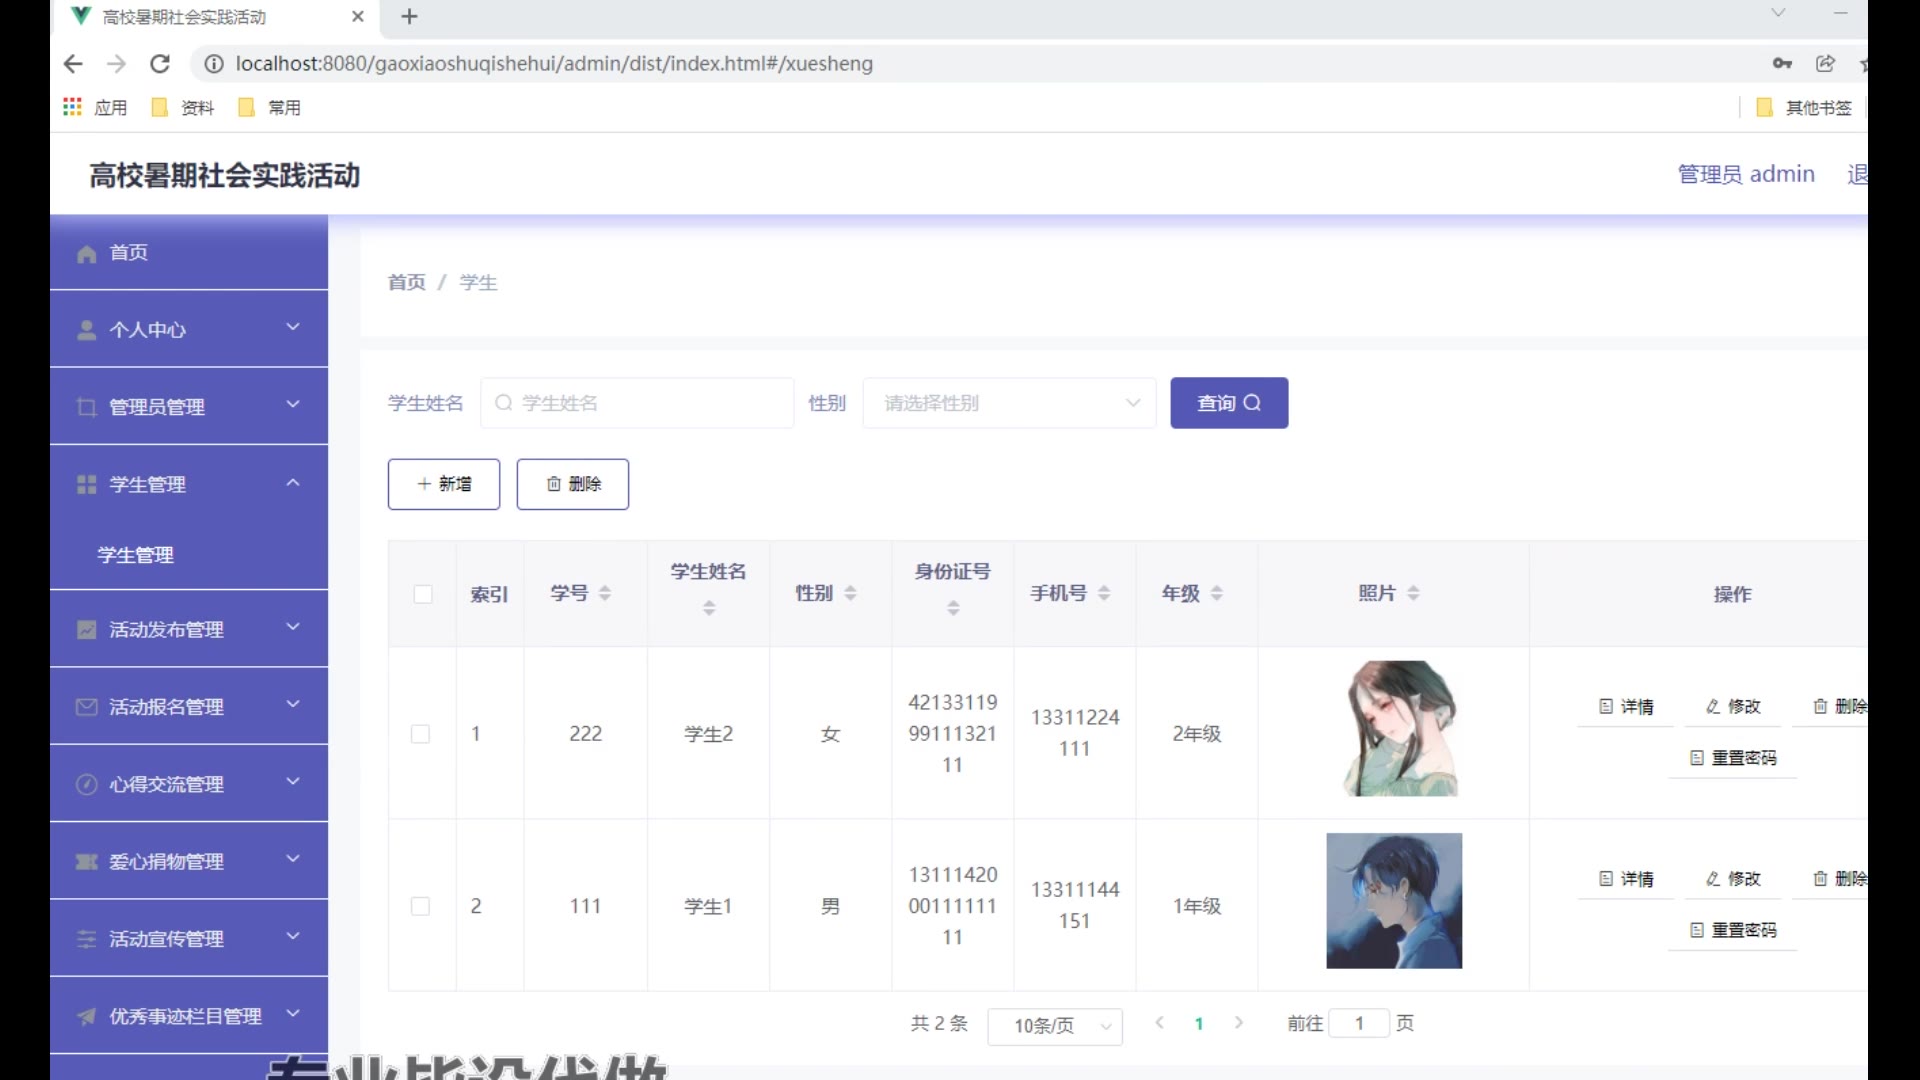Open the 学生管理 submenu item
Screen dimensions: 1920x1080
(136, 556)
